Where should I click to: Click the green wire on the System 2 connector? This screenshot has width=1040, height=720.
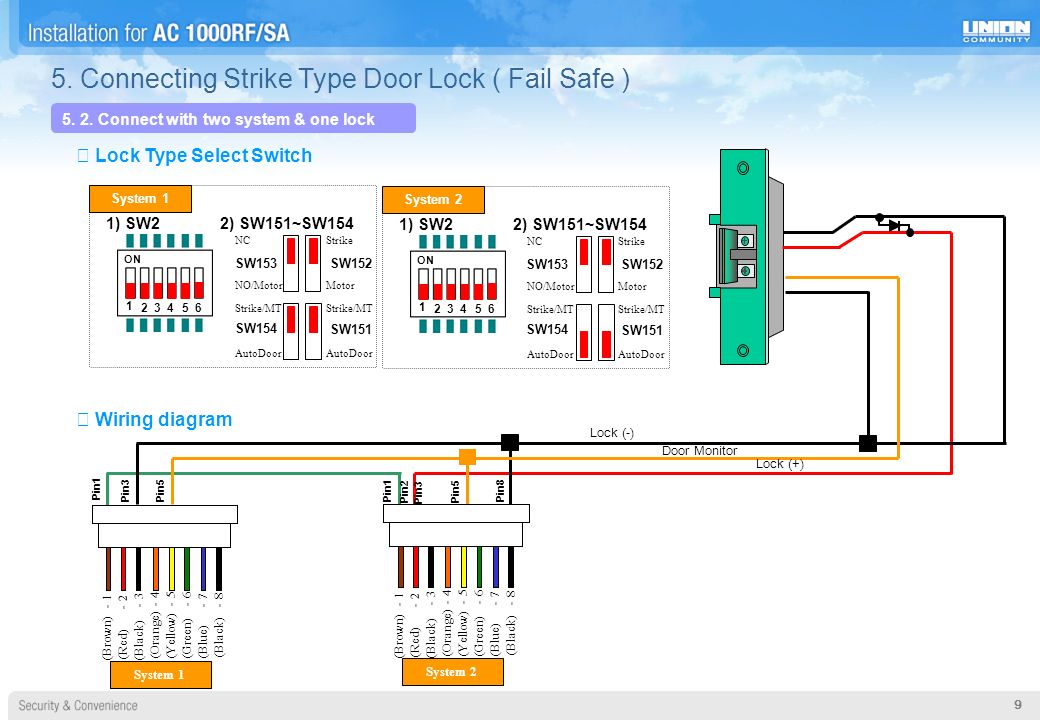coord(479,567)
